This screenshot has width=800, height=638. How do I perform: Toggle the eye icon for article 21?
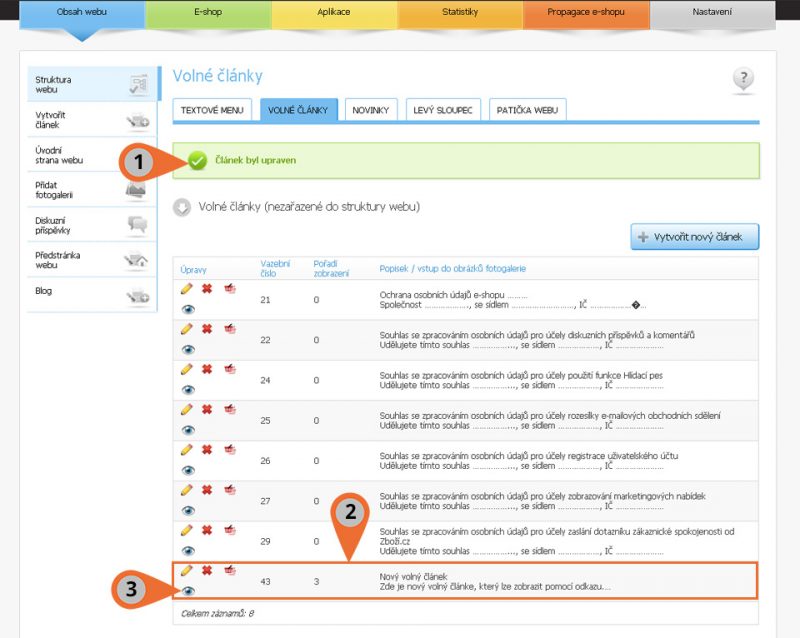pos(188,309)
